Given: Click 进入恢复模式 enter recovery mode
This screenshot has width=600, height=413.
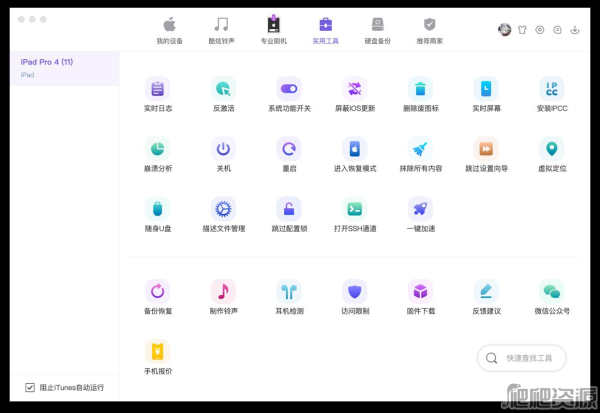Looking at the screenshot, I should coord(355,149).
